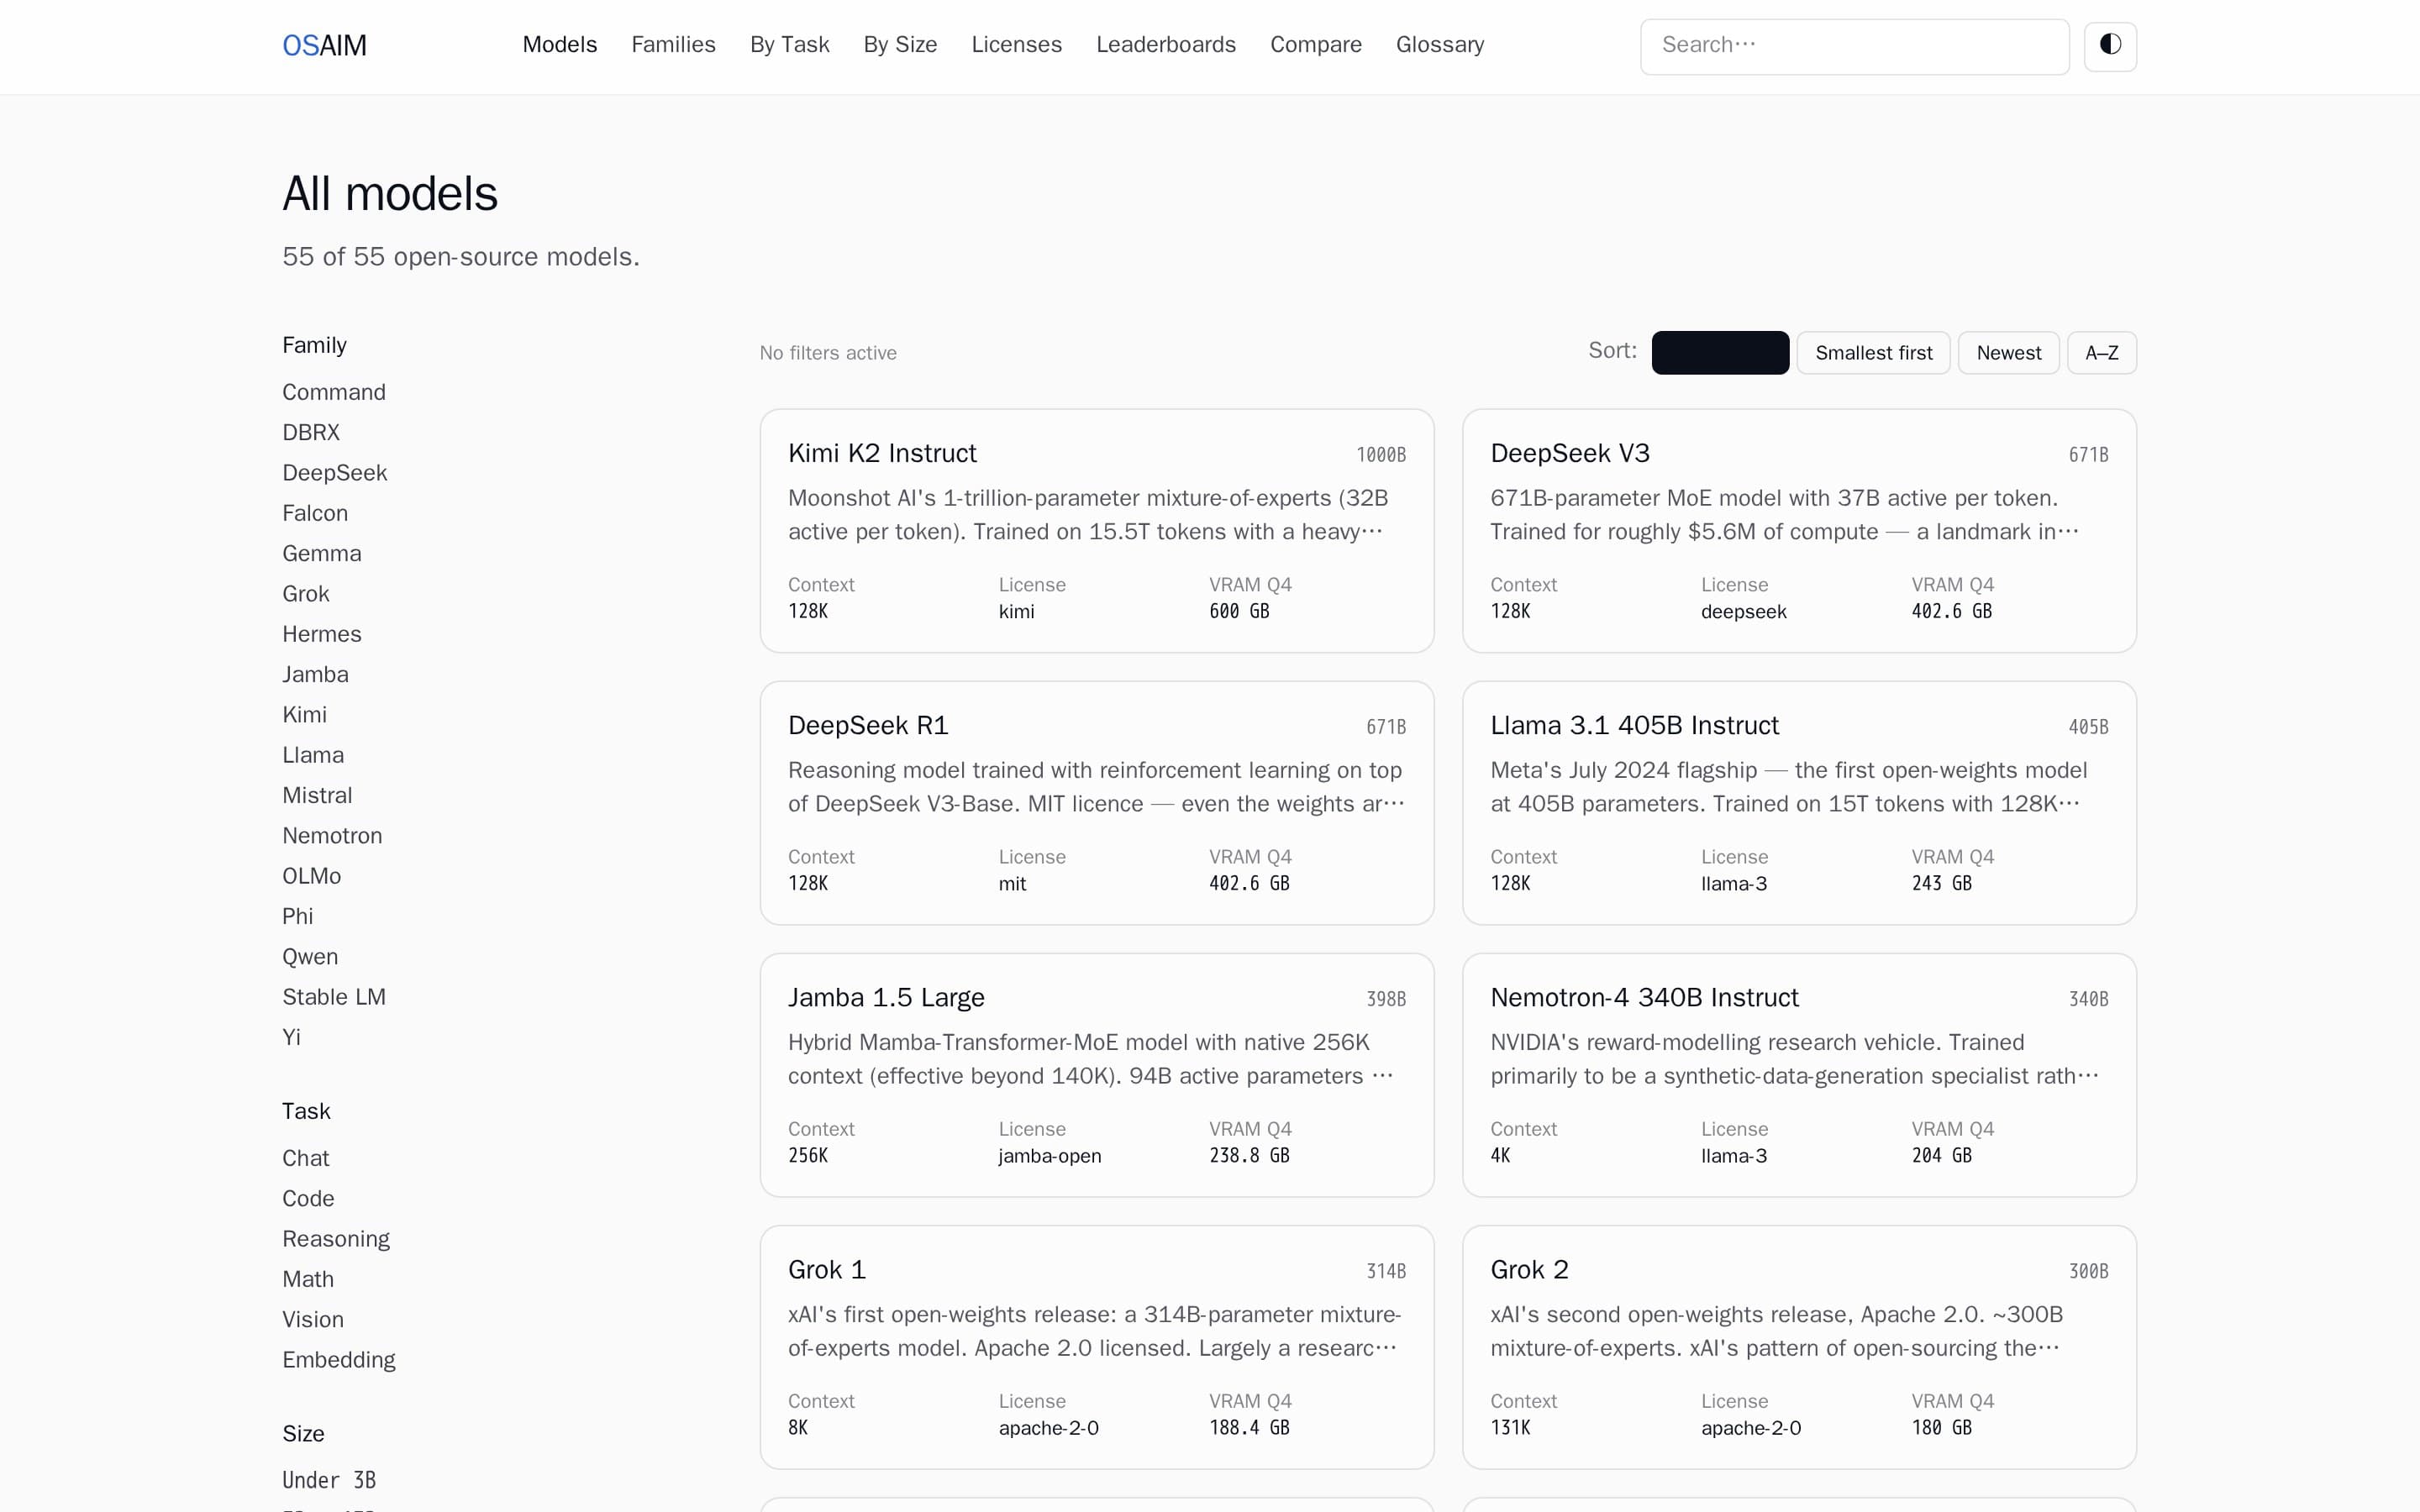Open the DeepSeek R1 model card
The width and height of the screenshot is (2420, 1512).
click(1097, 803)
